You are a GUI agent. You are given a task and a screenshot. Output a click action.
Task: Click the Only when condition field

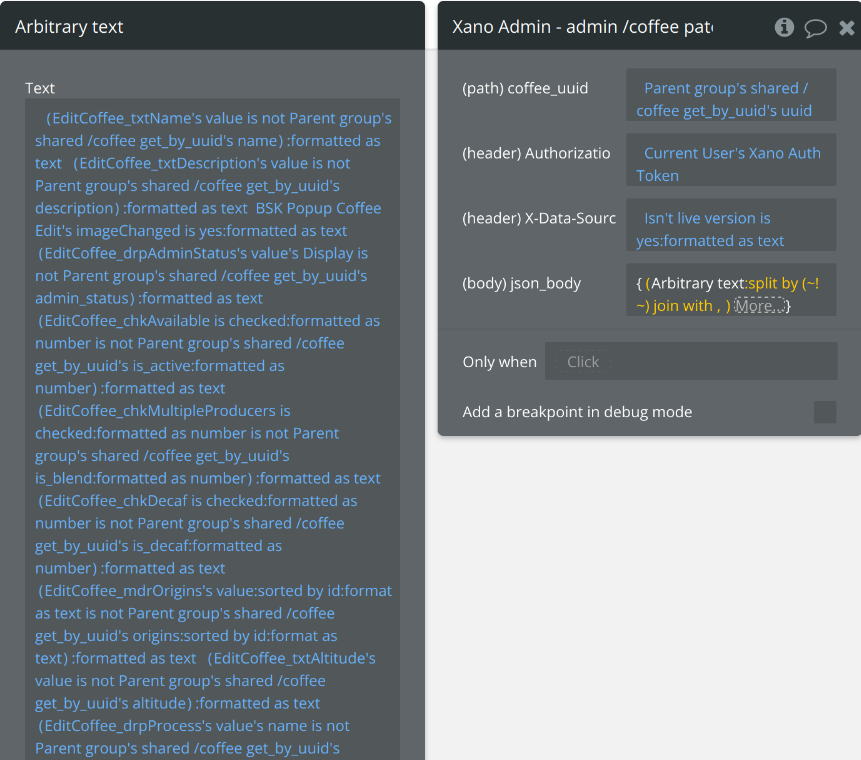click(691, 362)
